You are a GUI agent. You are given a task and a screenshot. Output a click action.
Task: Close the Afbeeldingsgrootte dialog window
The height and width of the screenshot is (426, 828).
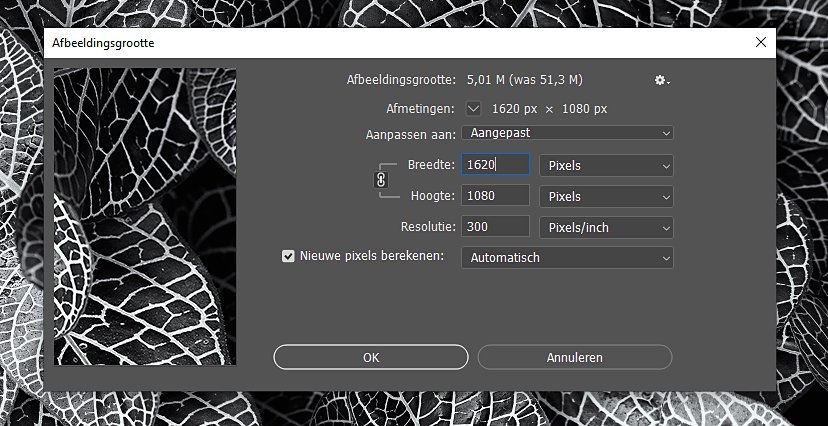pyautogui.click(x=761, y=42)
